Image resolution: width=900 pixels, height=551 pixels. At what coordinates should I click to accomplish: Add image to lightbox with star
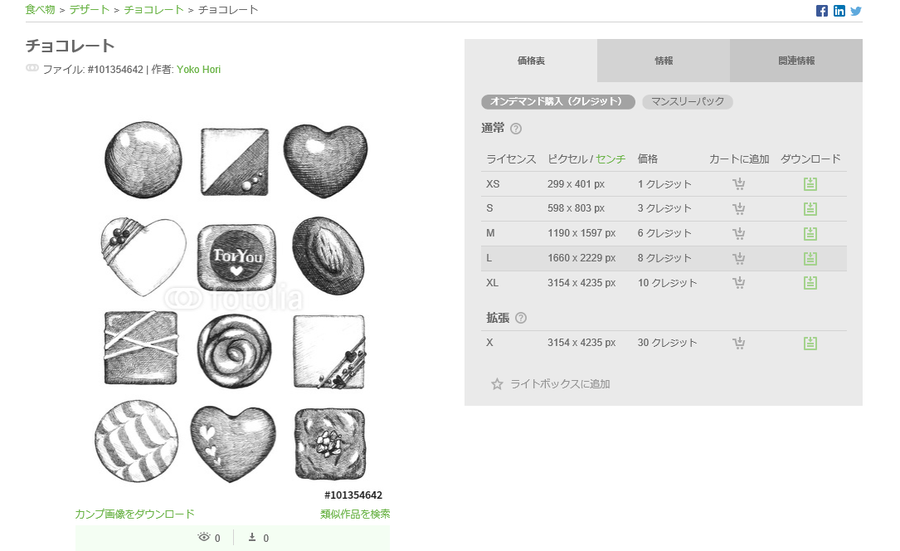pyautogui.click(x=550, y=384)
